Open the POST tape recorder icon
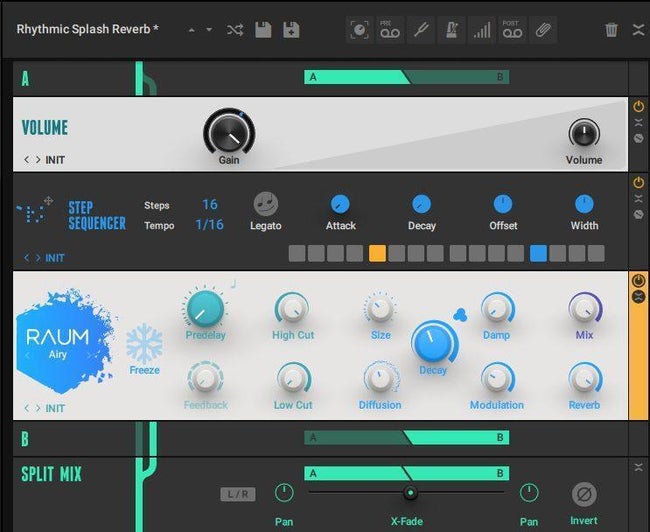 pos(512,30)
